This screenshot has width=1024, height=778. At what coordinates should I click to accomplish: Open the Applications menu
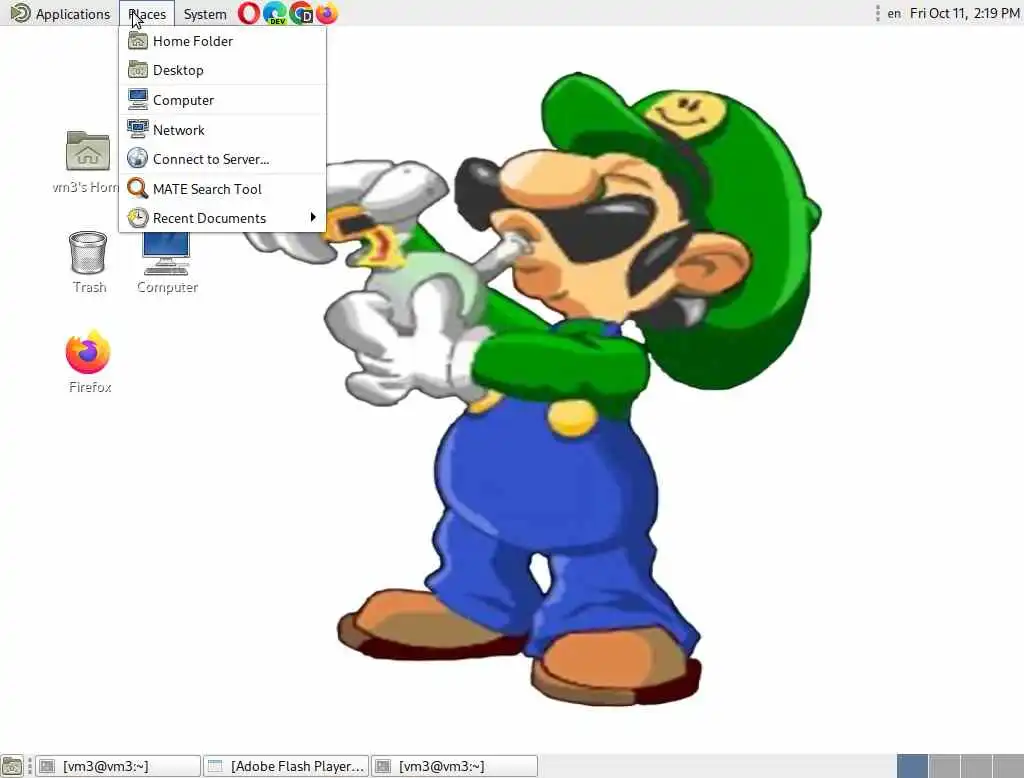pyautogui.click(x=61, y=14)
